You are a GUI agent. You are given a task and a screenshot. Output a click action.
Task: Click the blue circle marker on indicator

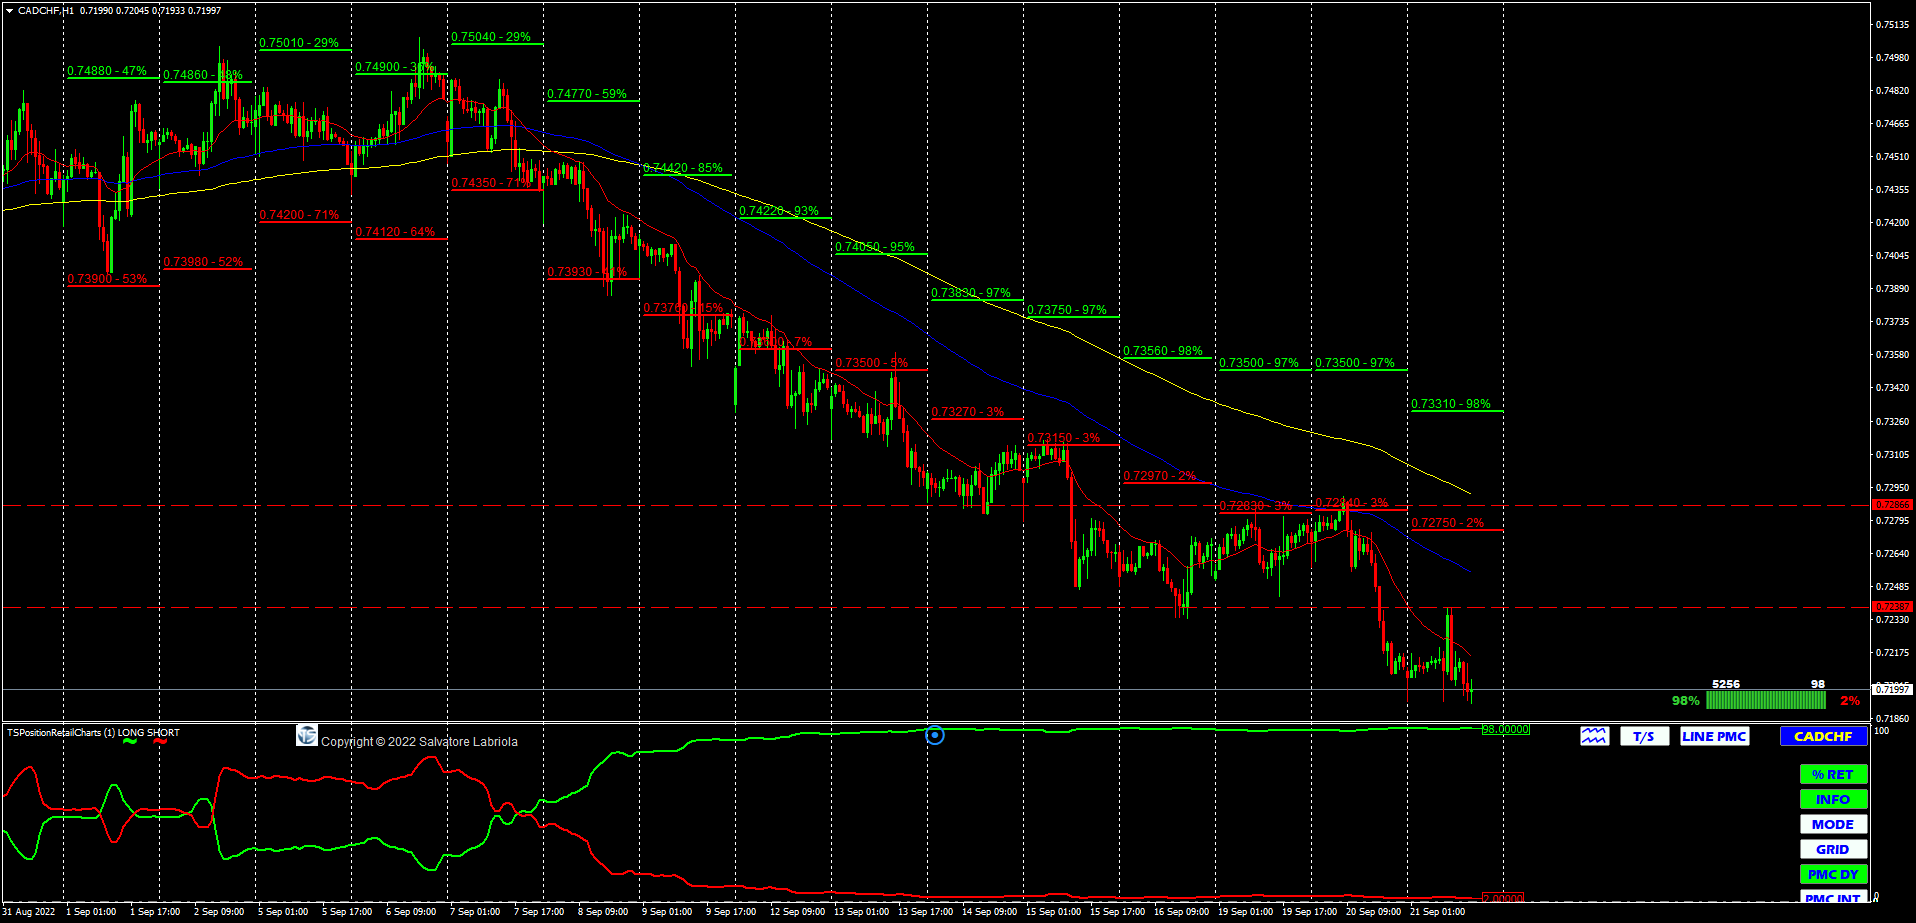[x=935, y=736]
